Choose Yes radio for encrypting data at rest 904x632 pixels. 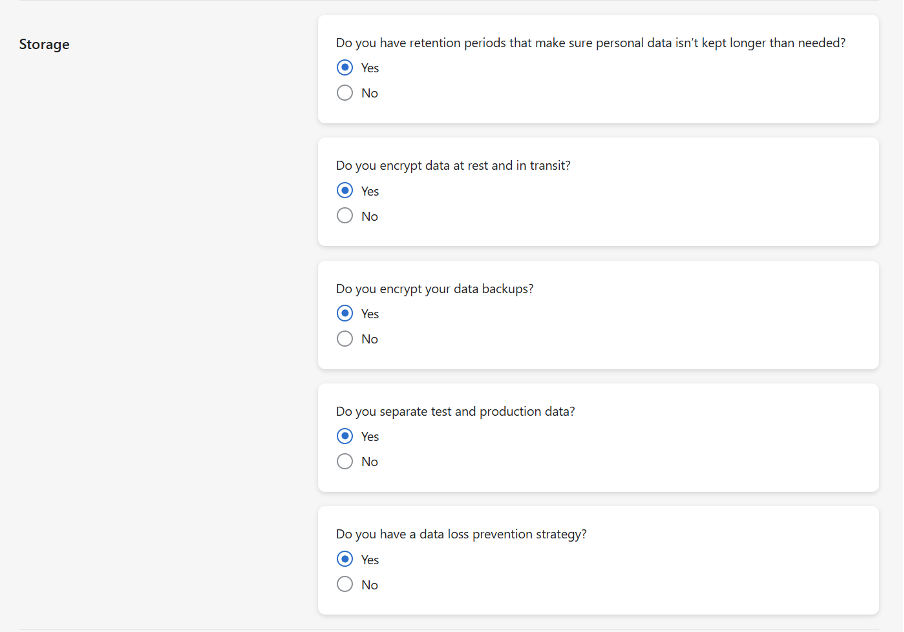coord(345,191)
